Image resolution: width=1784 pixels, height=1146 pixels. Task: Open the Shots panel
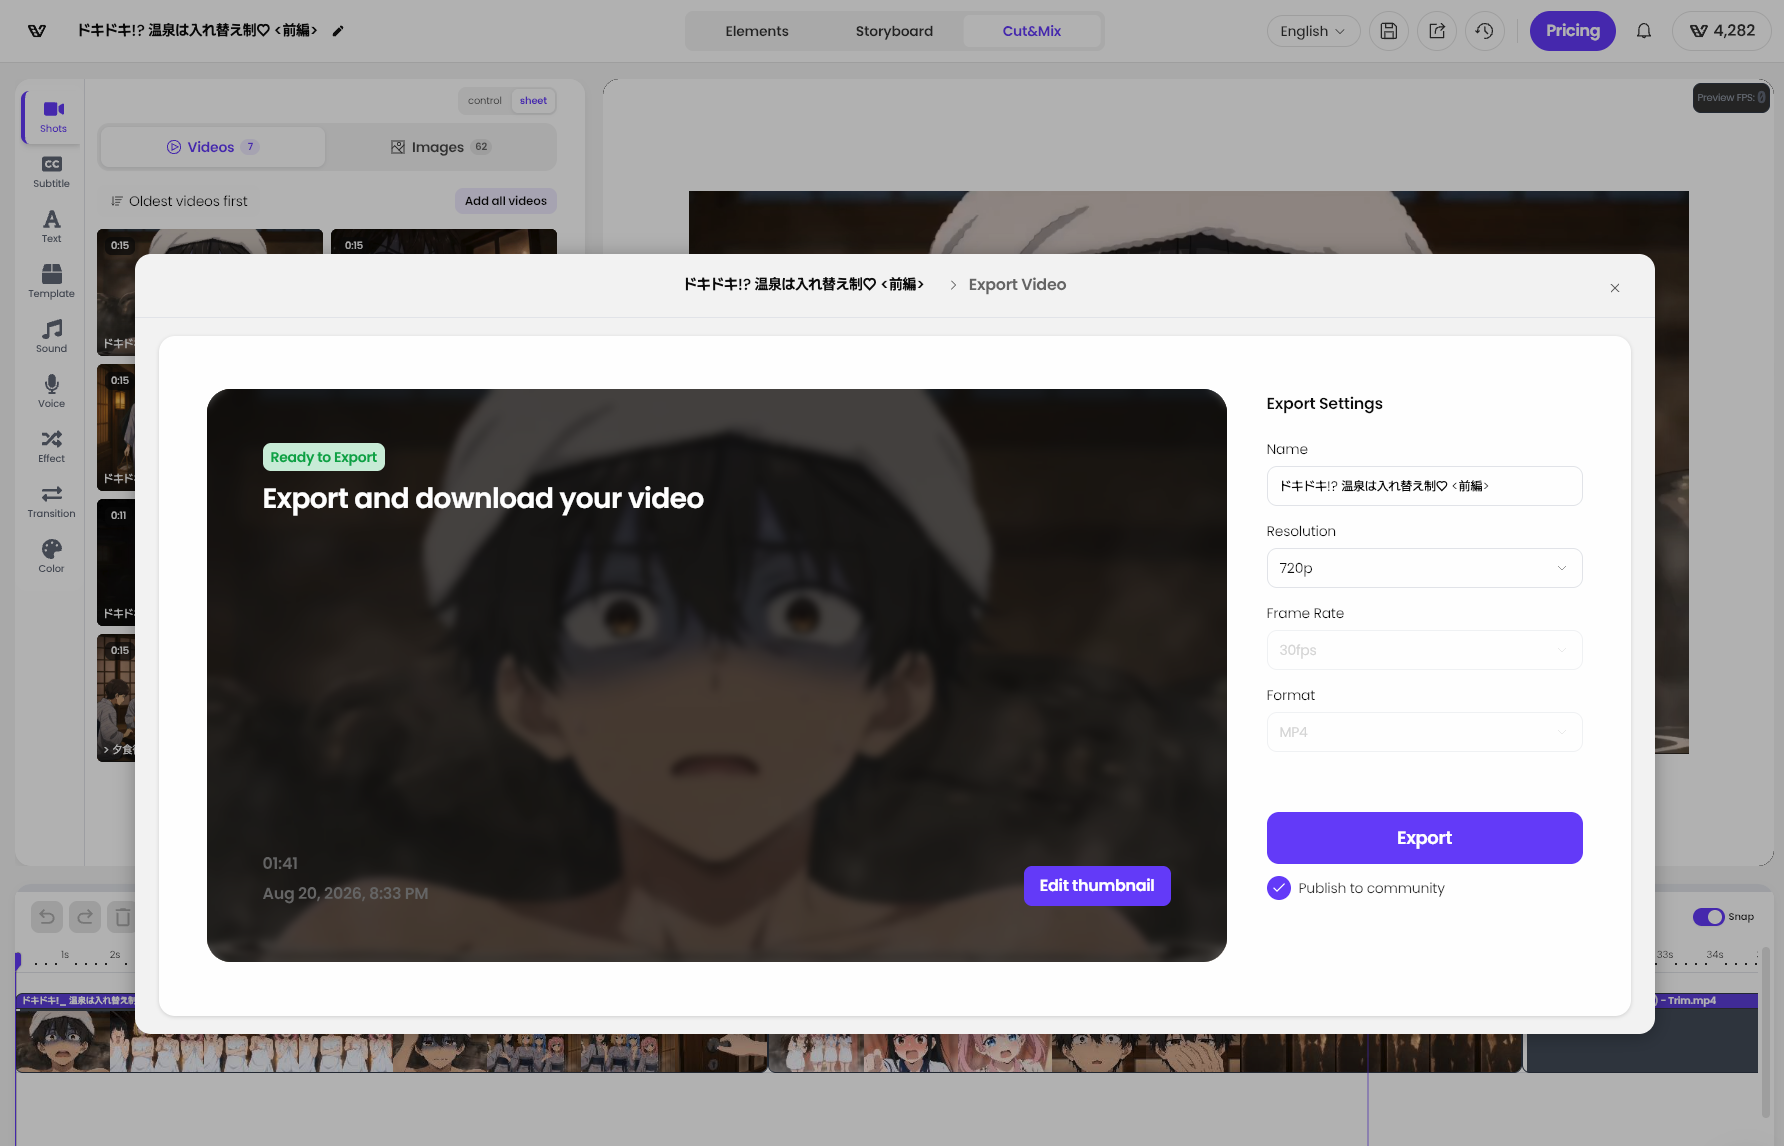click(x=53, y=116)
